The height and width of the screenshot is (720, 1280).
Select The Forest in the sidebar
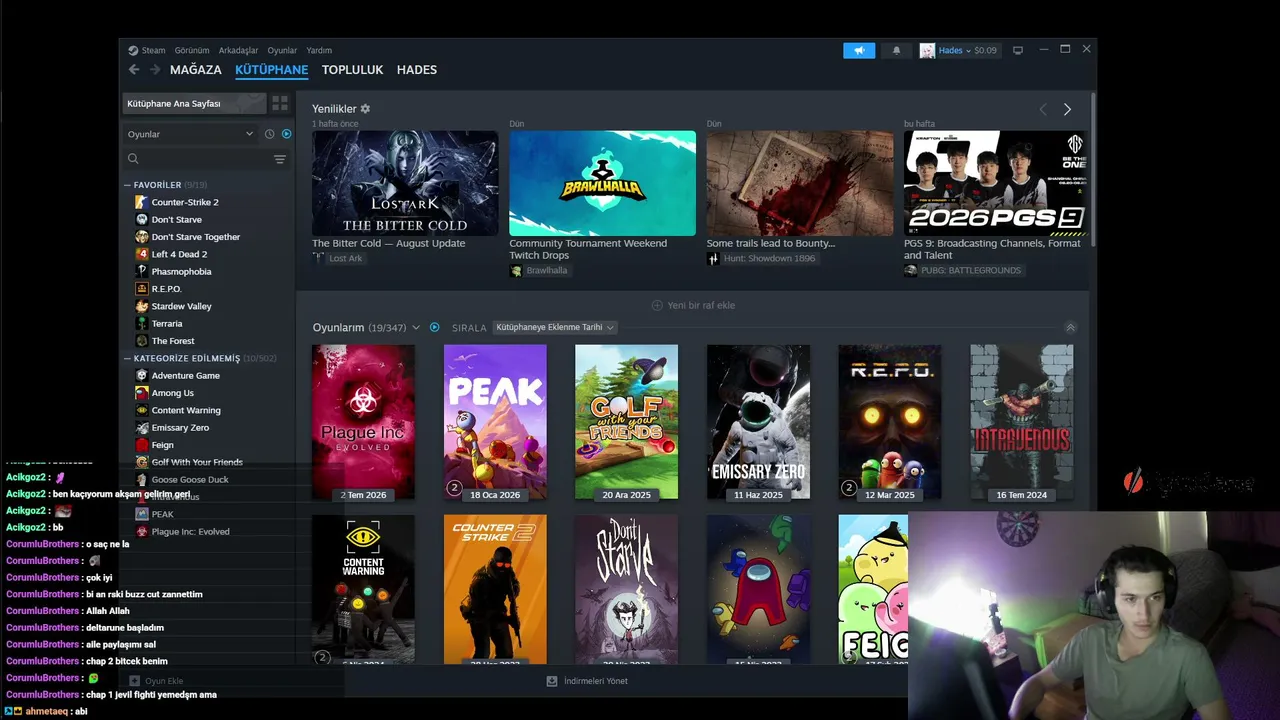173,341
